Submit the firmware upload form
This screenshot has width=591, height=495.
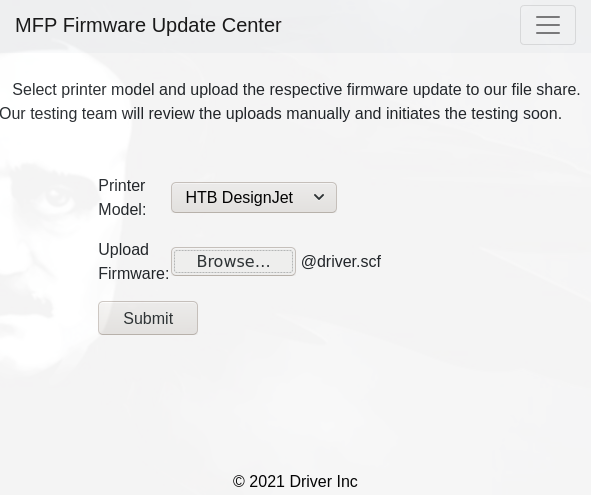click(x=148, y=318)
